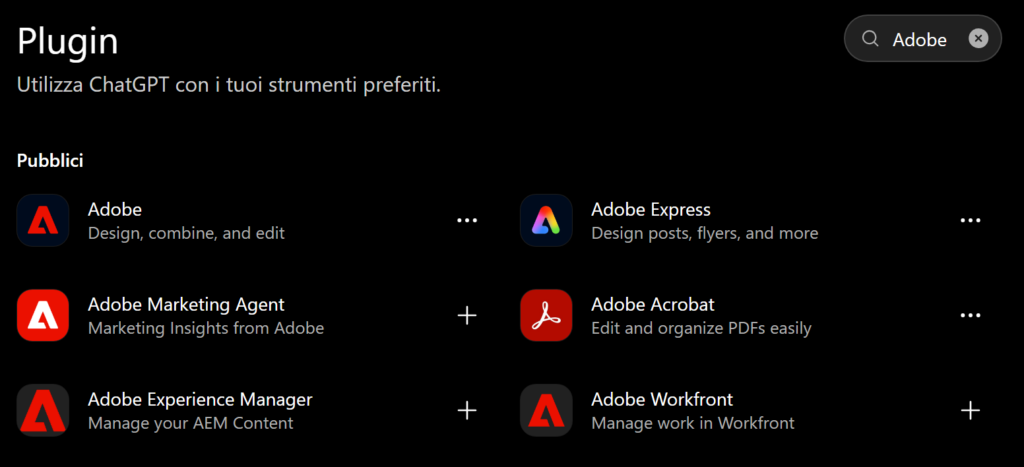The width and height of the screenshot is (1024, 467).
Task: Open the Adobe plugin icon
Action: pos(43,220)
